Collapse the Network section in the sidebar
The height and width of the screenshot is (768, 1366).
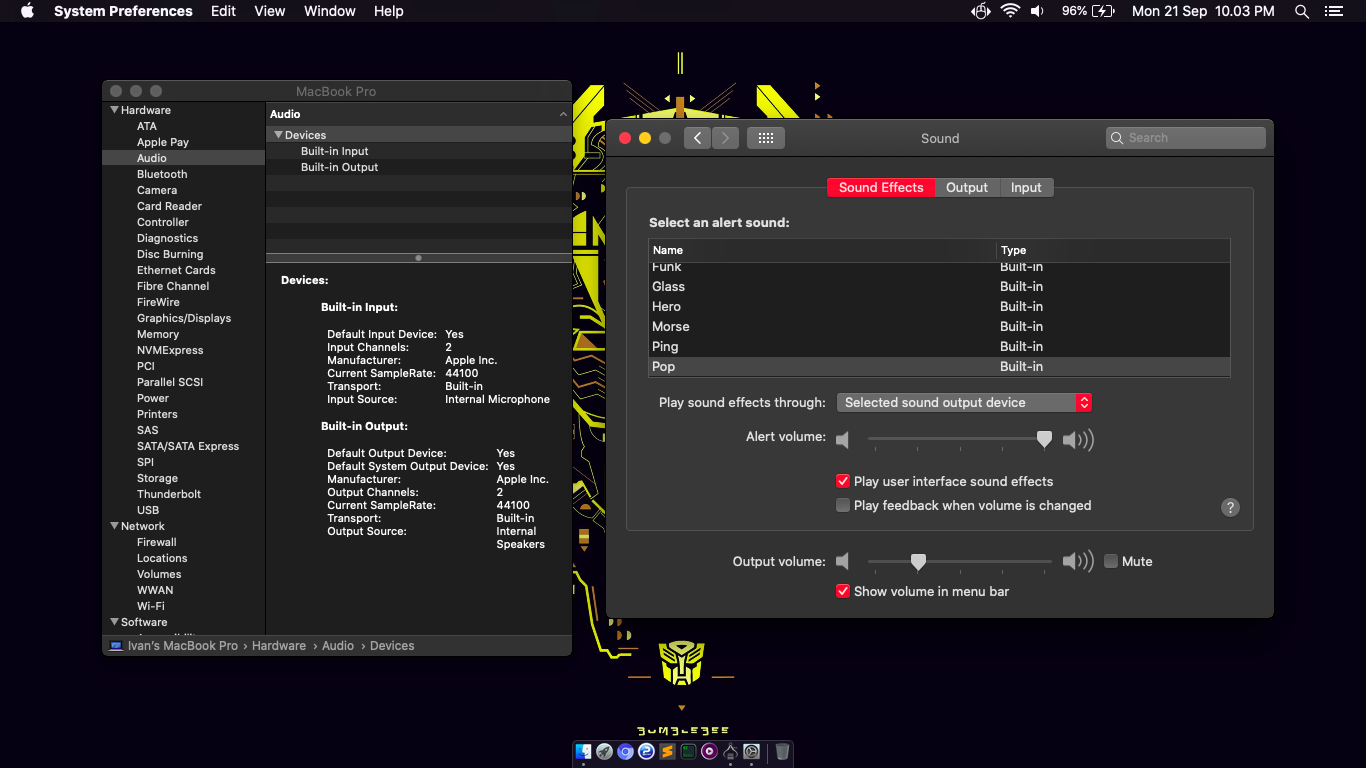click(115, 526)
